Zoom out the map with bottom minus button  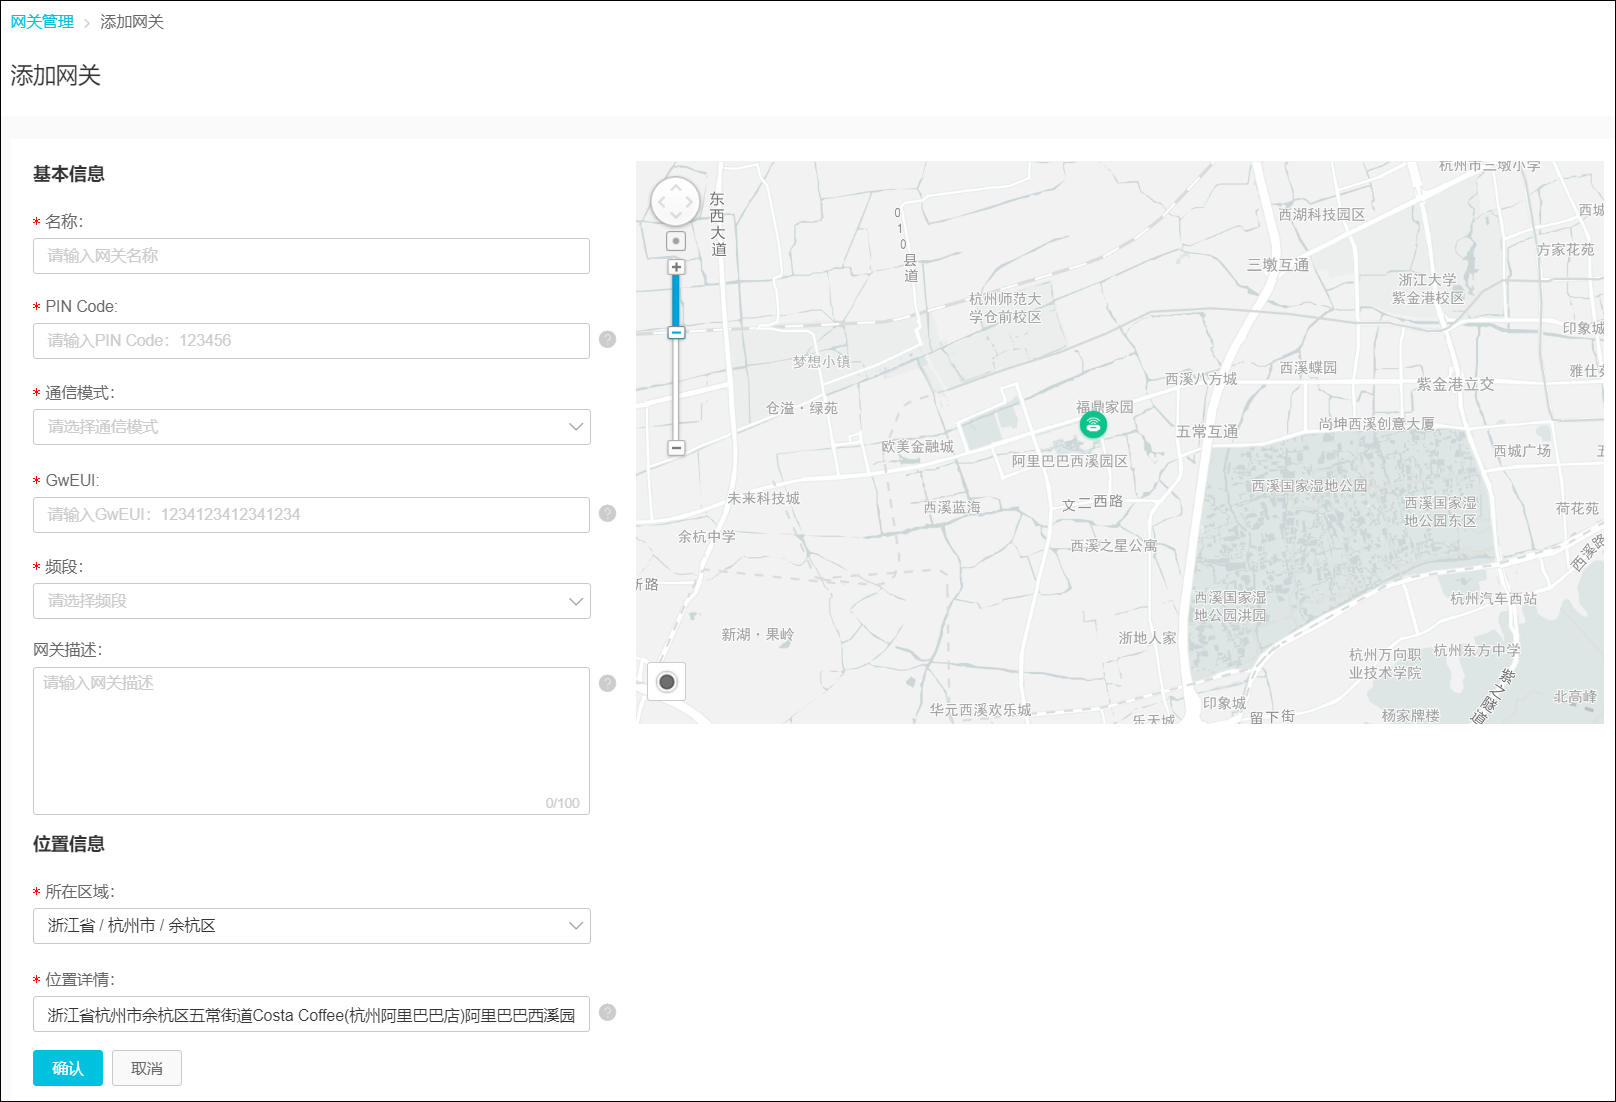pos(676,448)
